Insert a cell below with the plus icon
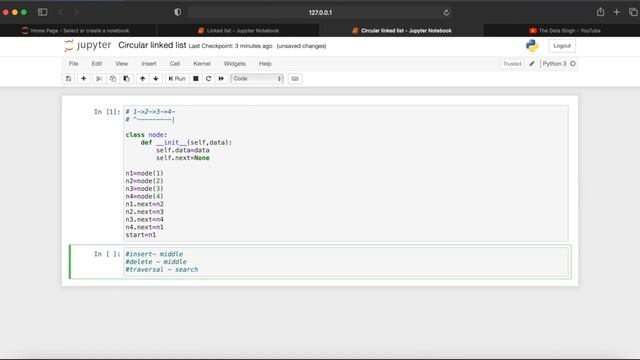The height and width of the screenshot is (360, 640). point(84,78)
